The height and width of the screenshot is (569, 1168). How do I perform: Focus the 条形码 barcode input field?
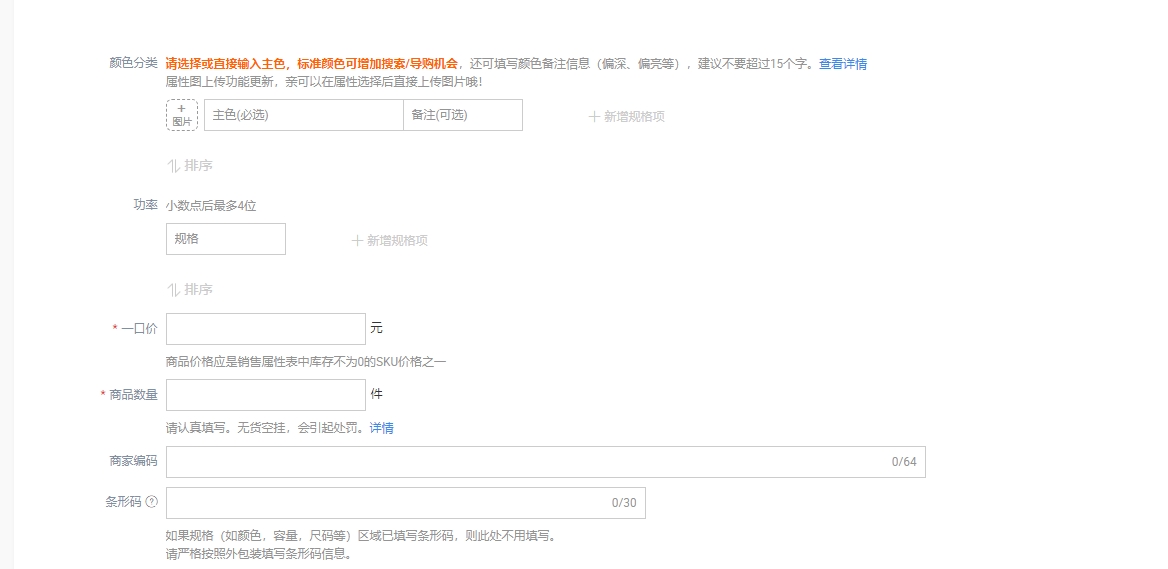[x=385, y=503]
